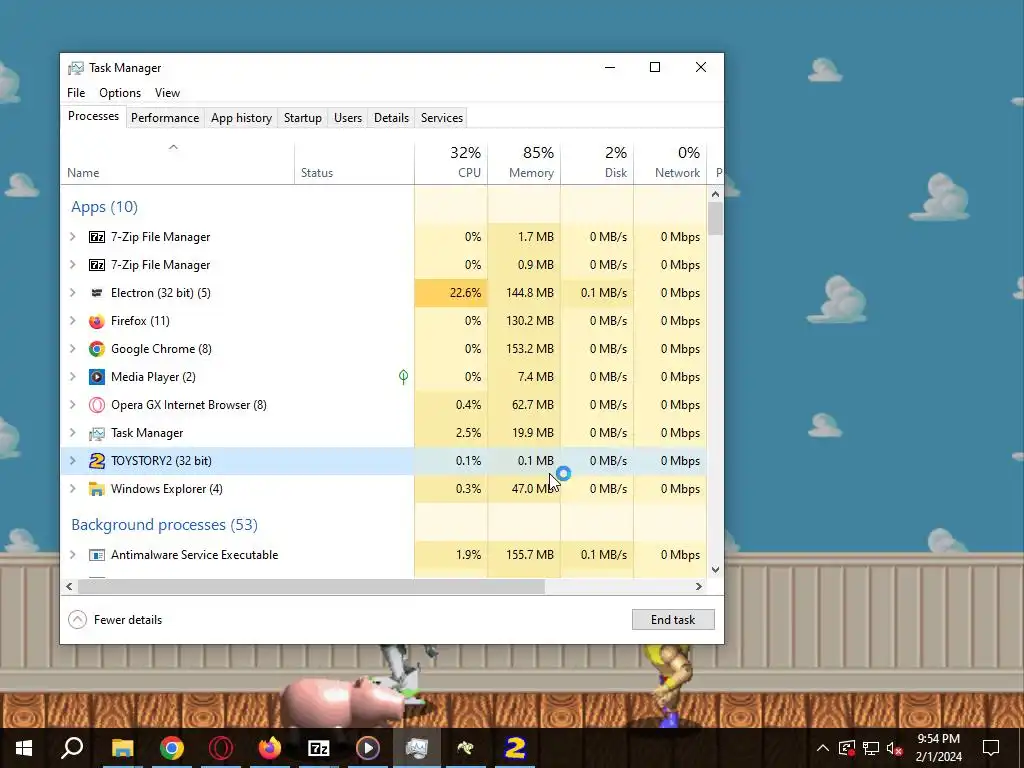The image size is (1024, 768).
Task: Open the View menu
Action: (167, 93)
